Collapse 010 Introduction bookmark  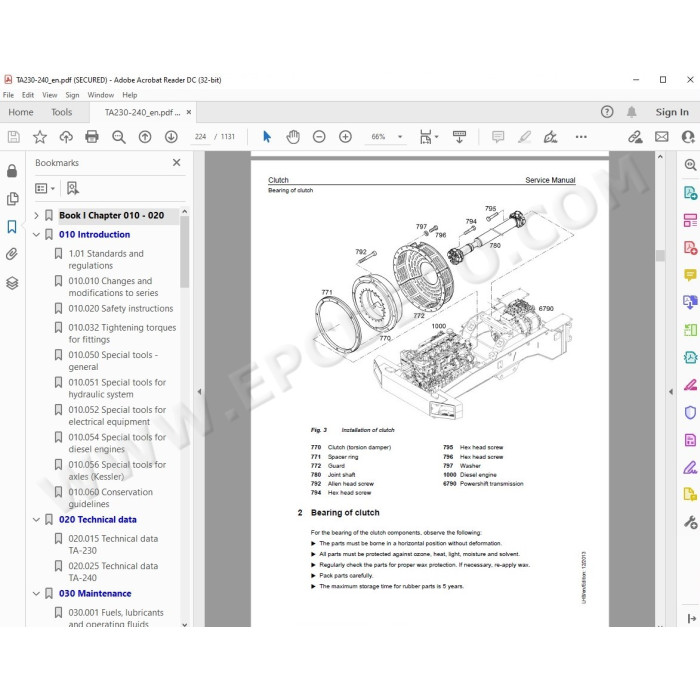click(x=36, y=234)
